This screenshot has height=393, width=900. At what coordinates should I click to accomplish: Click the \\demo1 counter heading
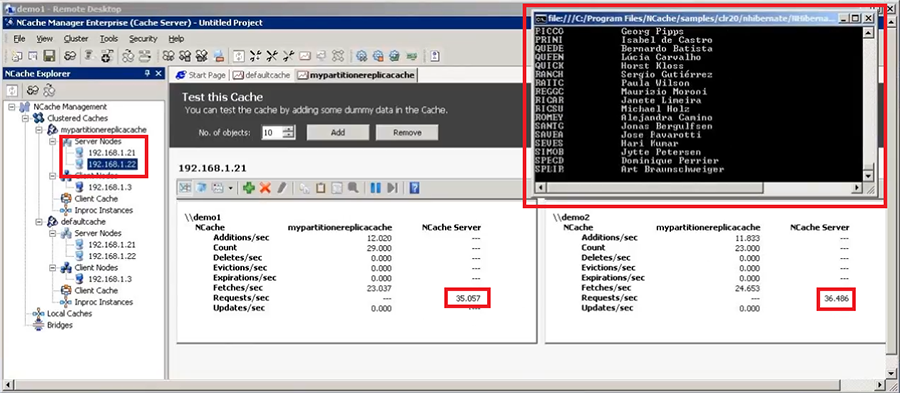pyautogui.click(x=203, y=217)
